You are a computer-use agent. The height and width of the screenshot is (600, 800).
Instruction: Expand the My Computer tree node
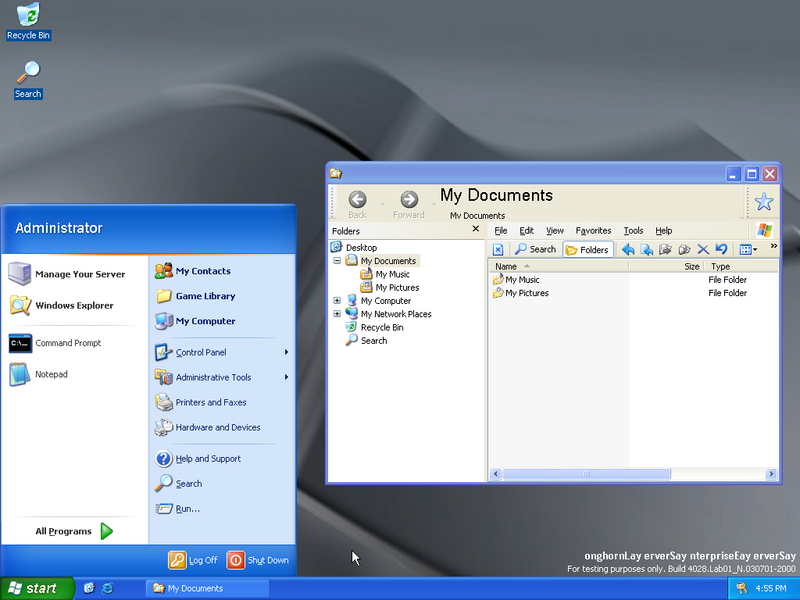[x=337, y=301]
